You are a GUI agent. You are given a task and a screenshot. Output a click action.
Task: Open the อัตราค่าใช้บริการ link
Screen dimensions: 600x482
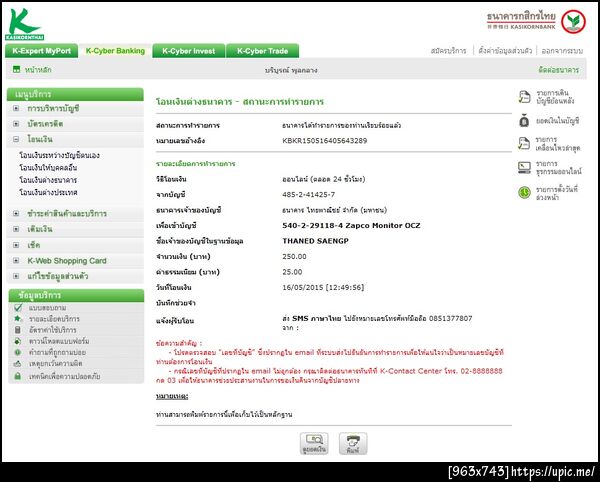pyautogui.click(x=52, y=330)
